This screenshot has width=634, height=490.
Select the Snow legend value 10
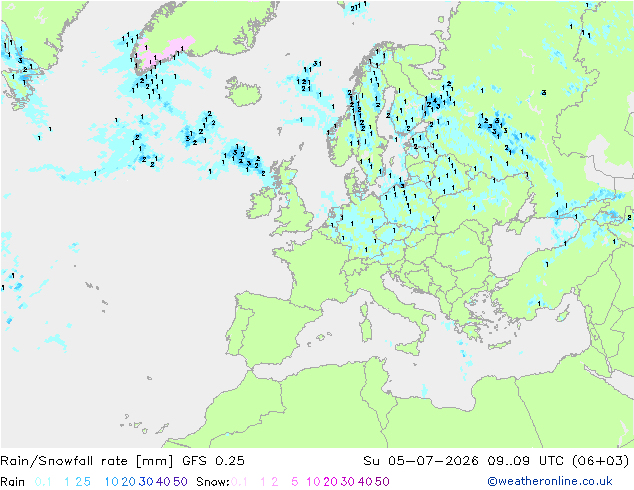313,482
